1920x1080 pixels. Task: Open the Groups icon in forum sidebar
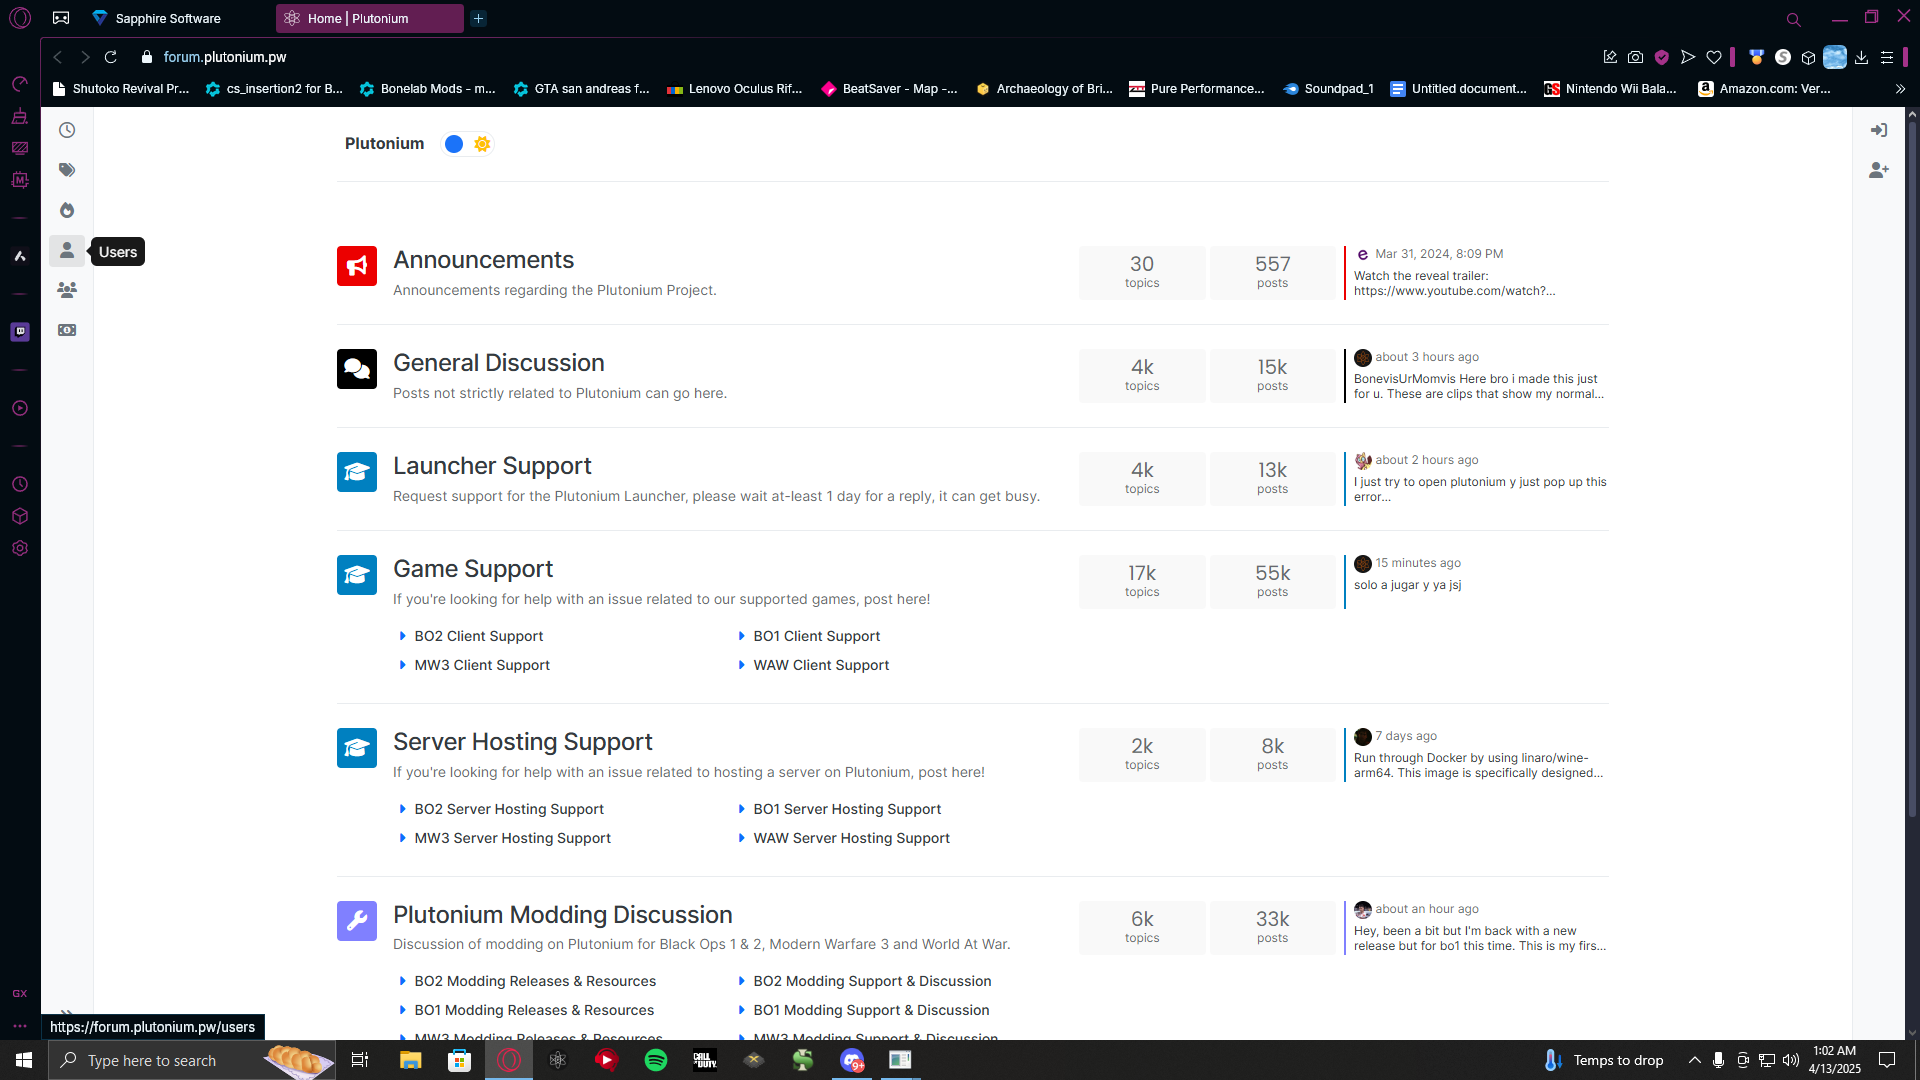(67, 290)
